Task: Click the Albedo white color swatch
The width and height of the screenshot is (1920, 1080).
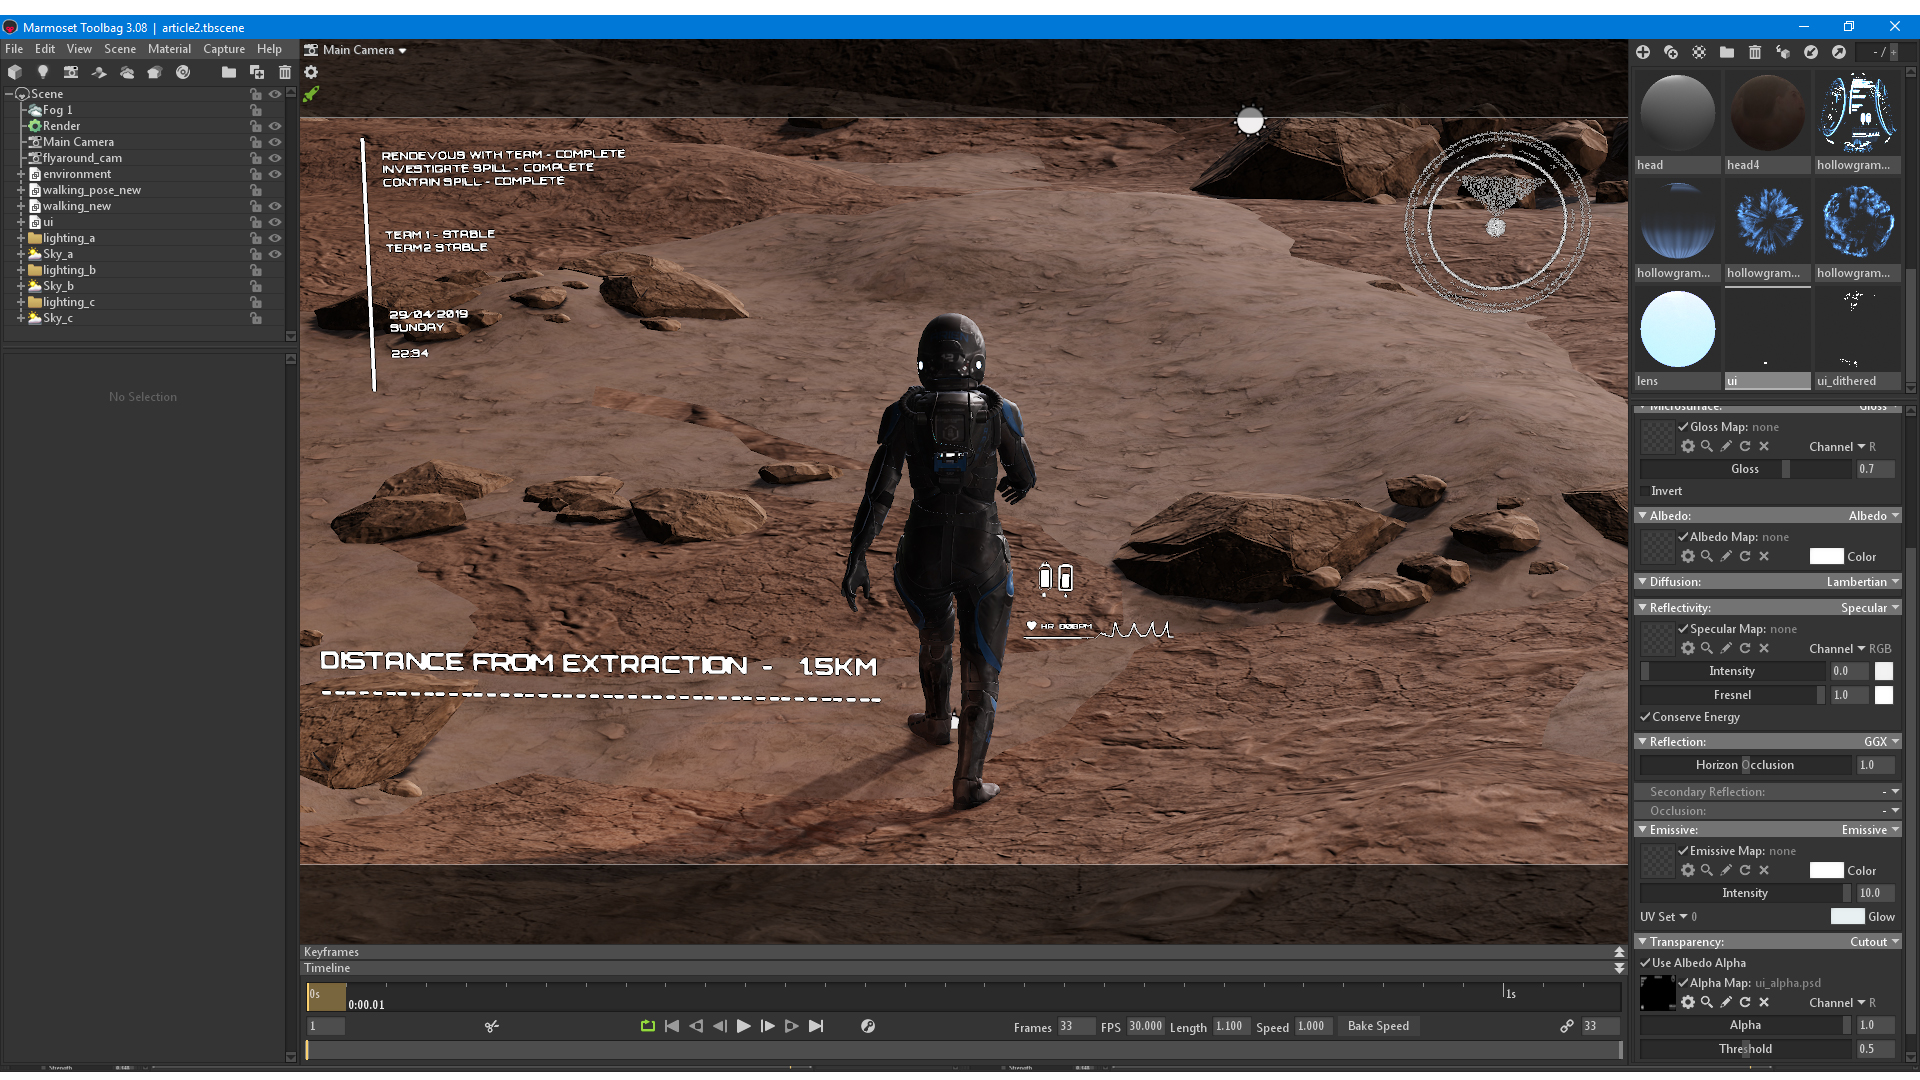Action: tap(1826, 557)
